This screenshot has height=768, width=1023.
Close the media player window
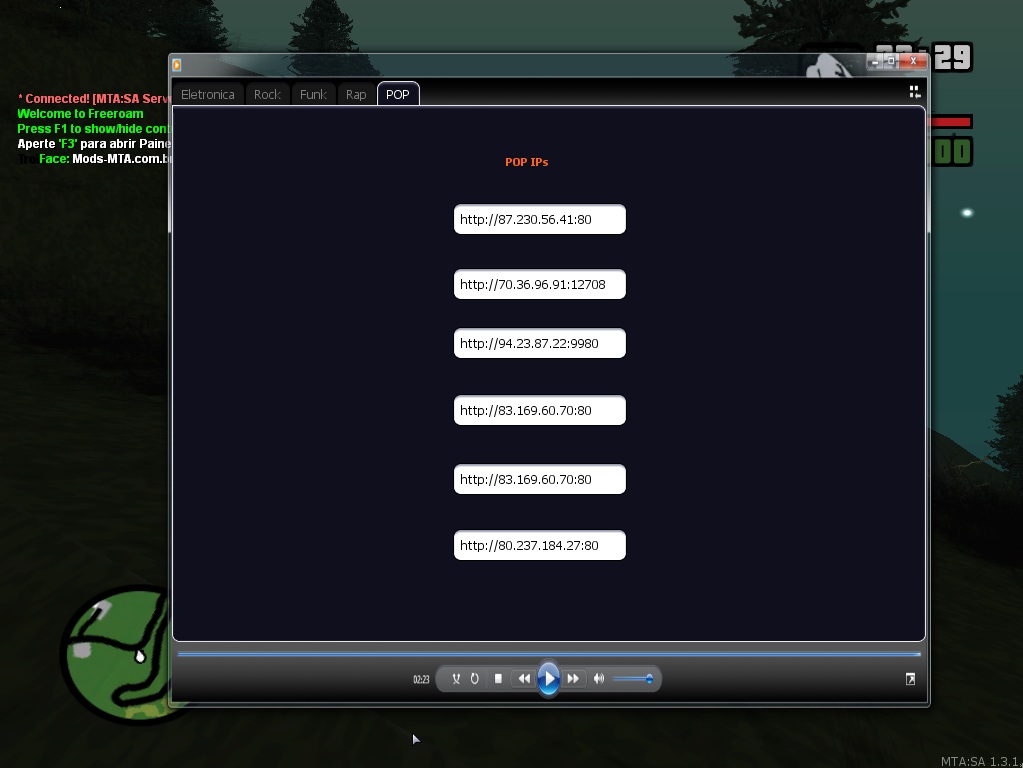pos(913,61)
